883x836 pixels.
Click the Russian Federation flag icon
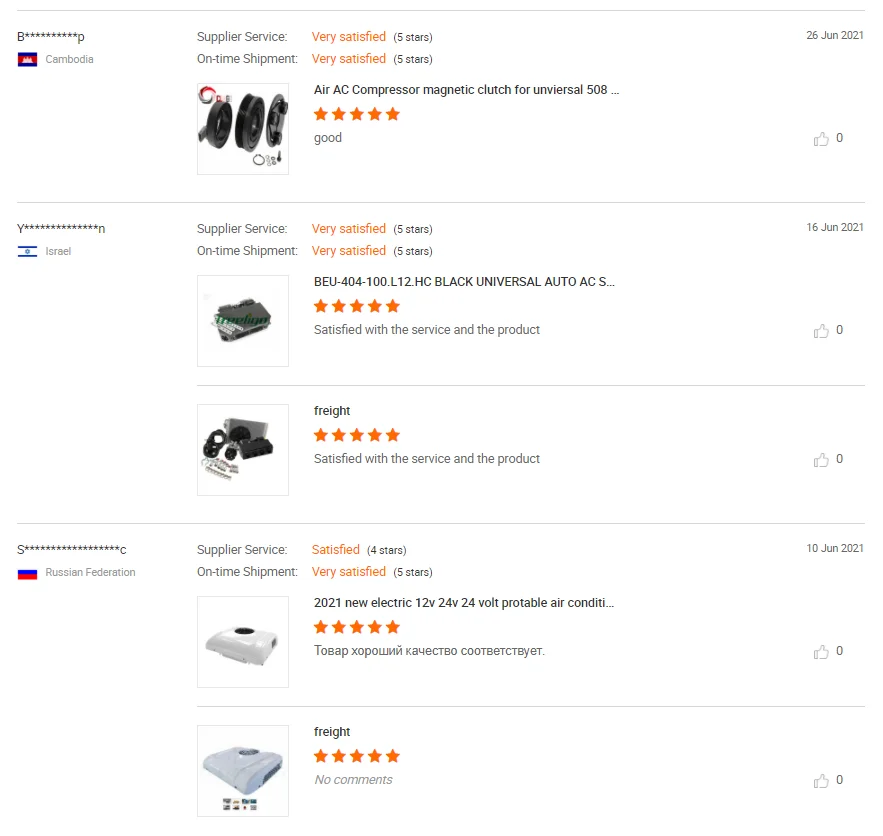click(28, 573)
